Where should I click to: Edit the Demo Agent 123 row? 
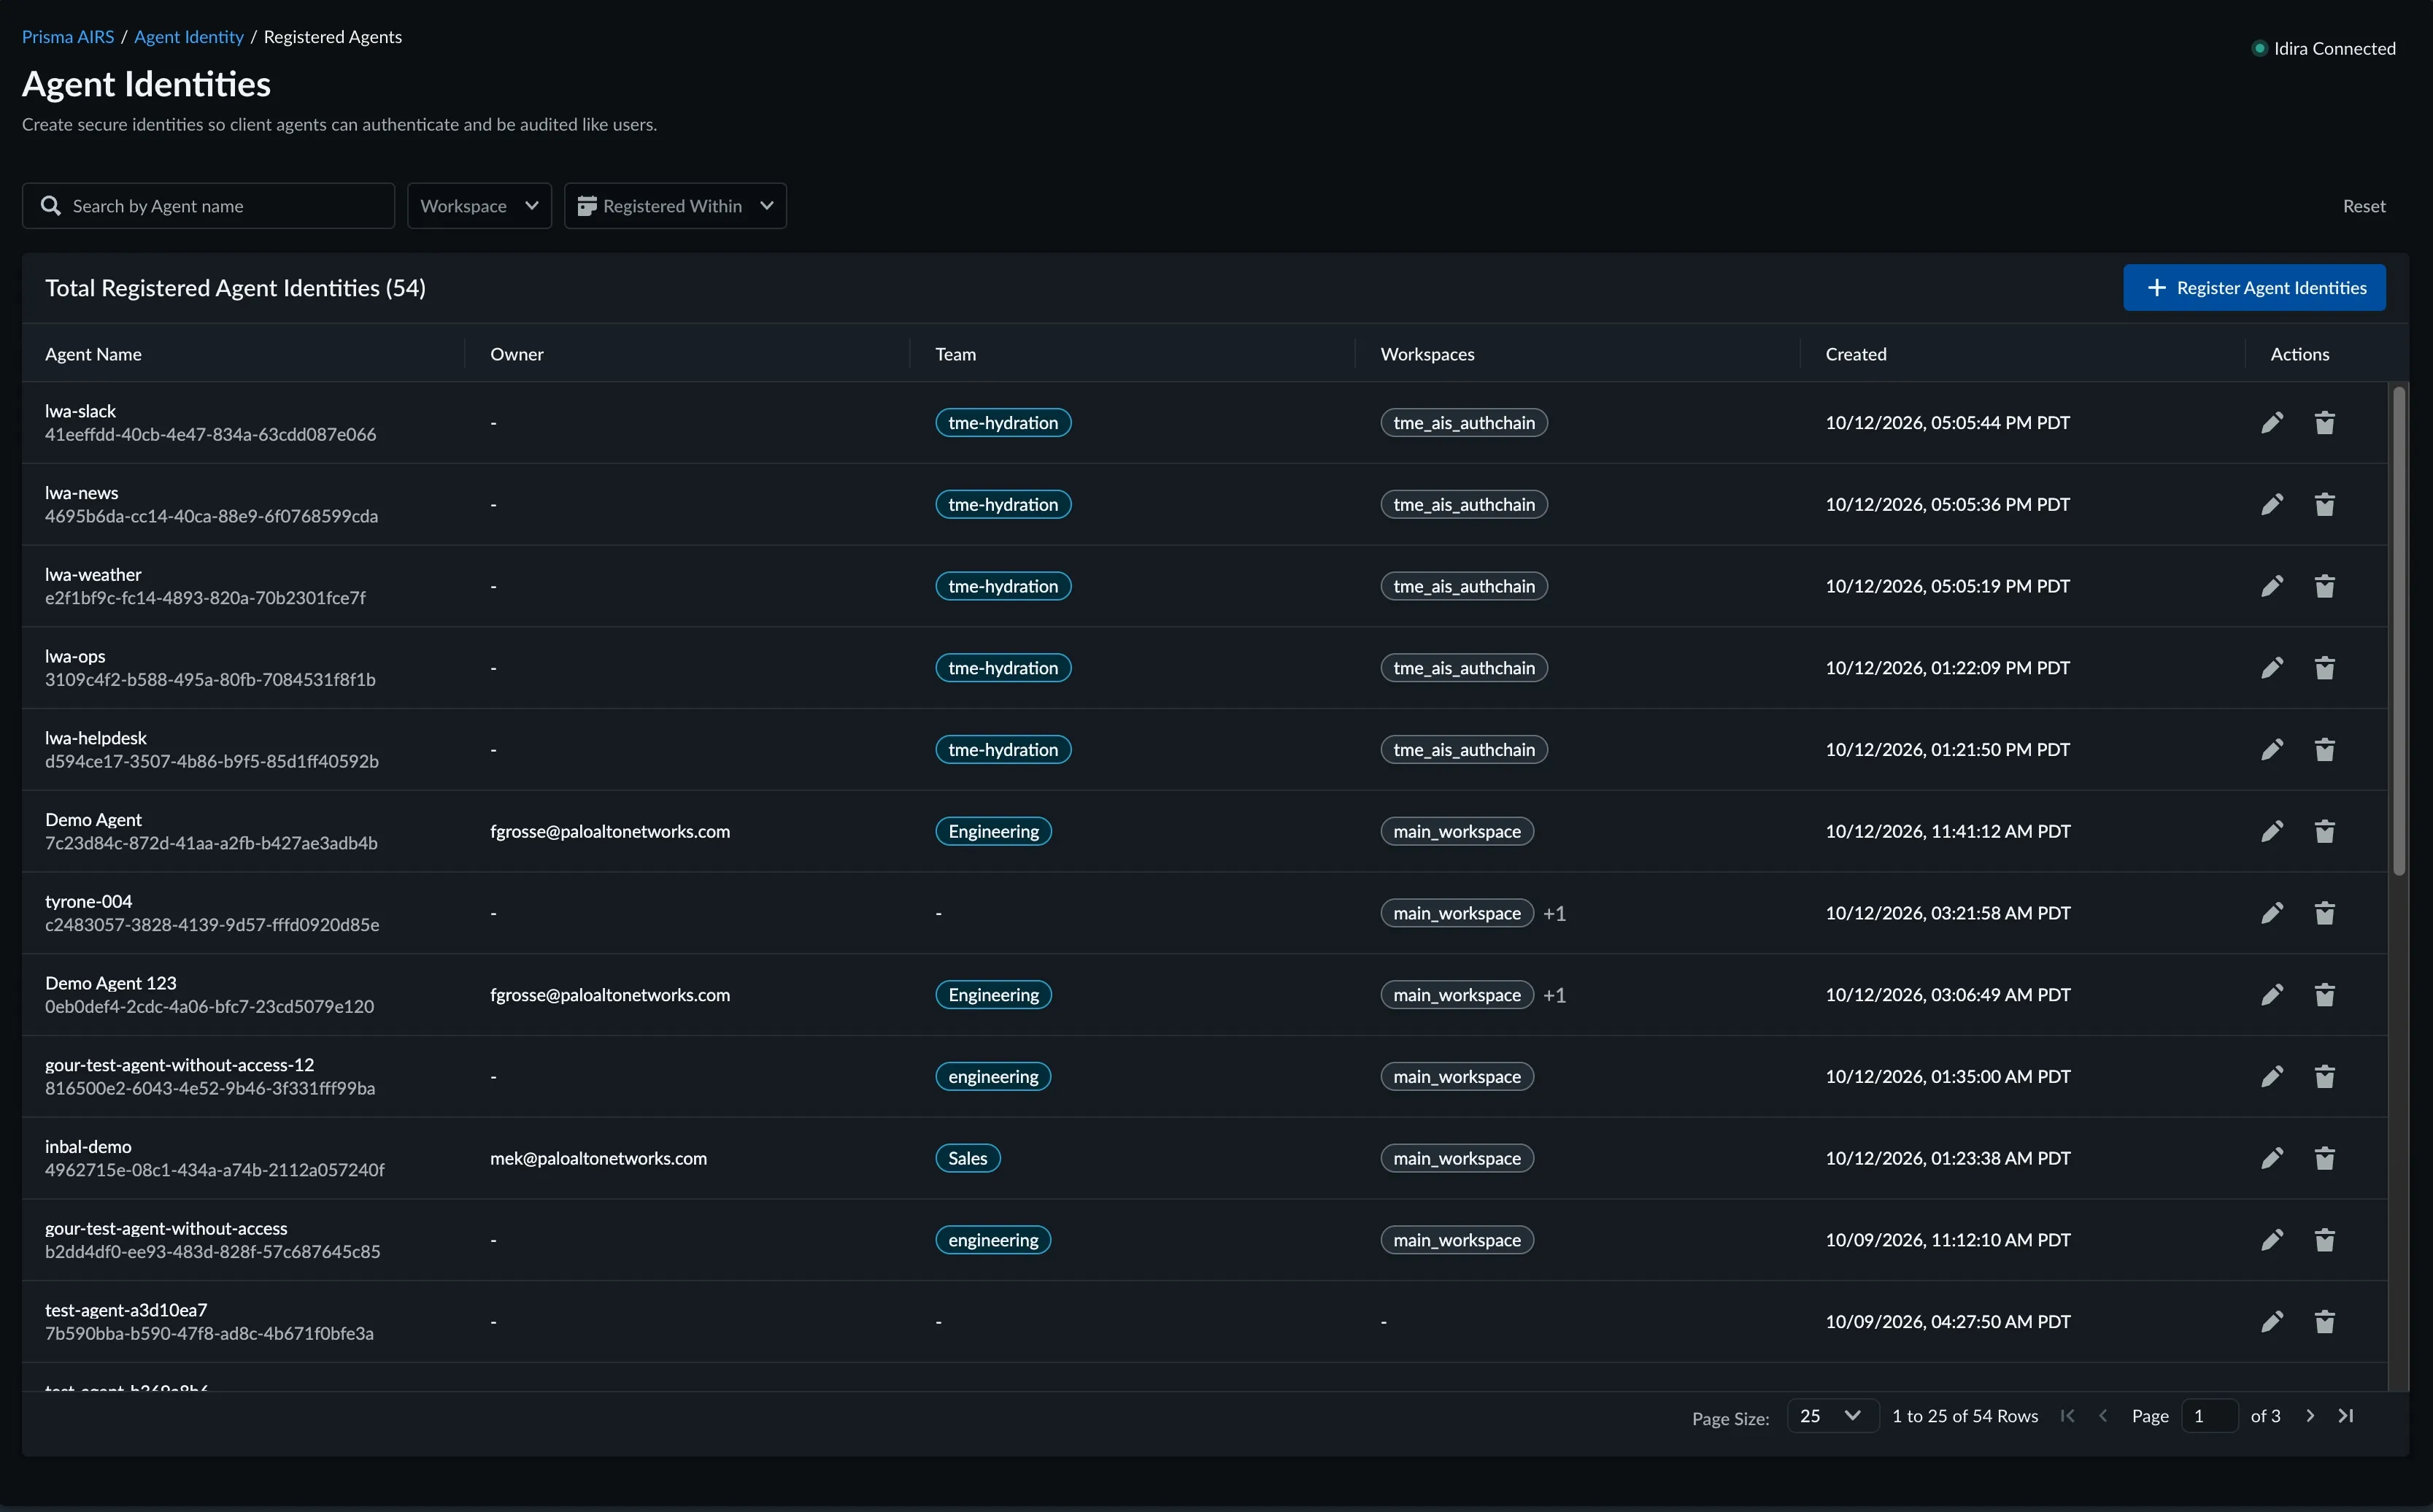[2272, 995]
